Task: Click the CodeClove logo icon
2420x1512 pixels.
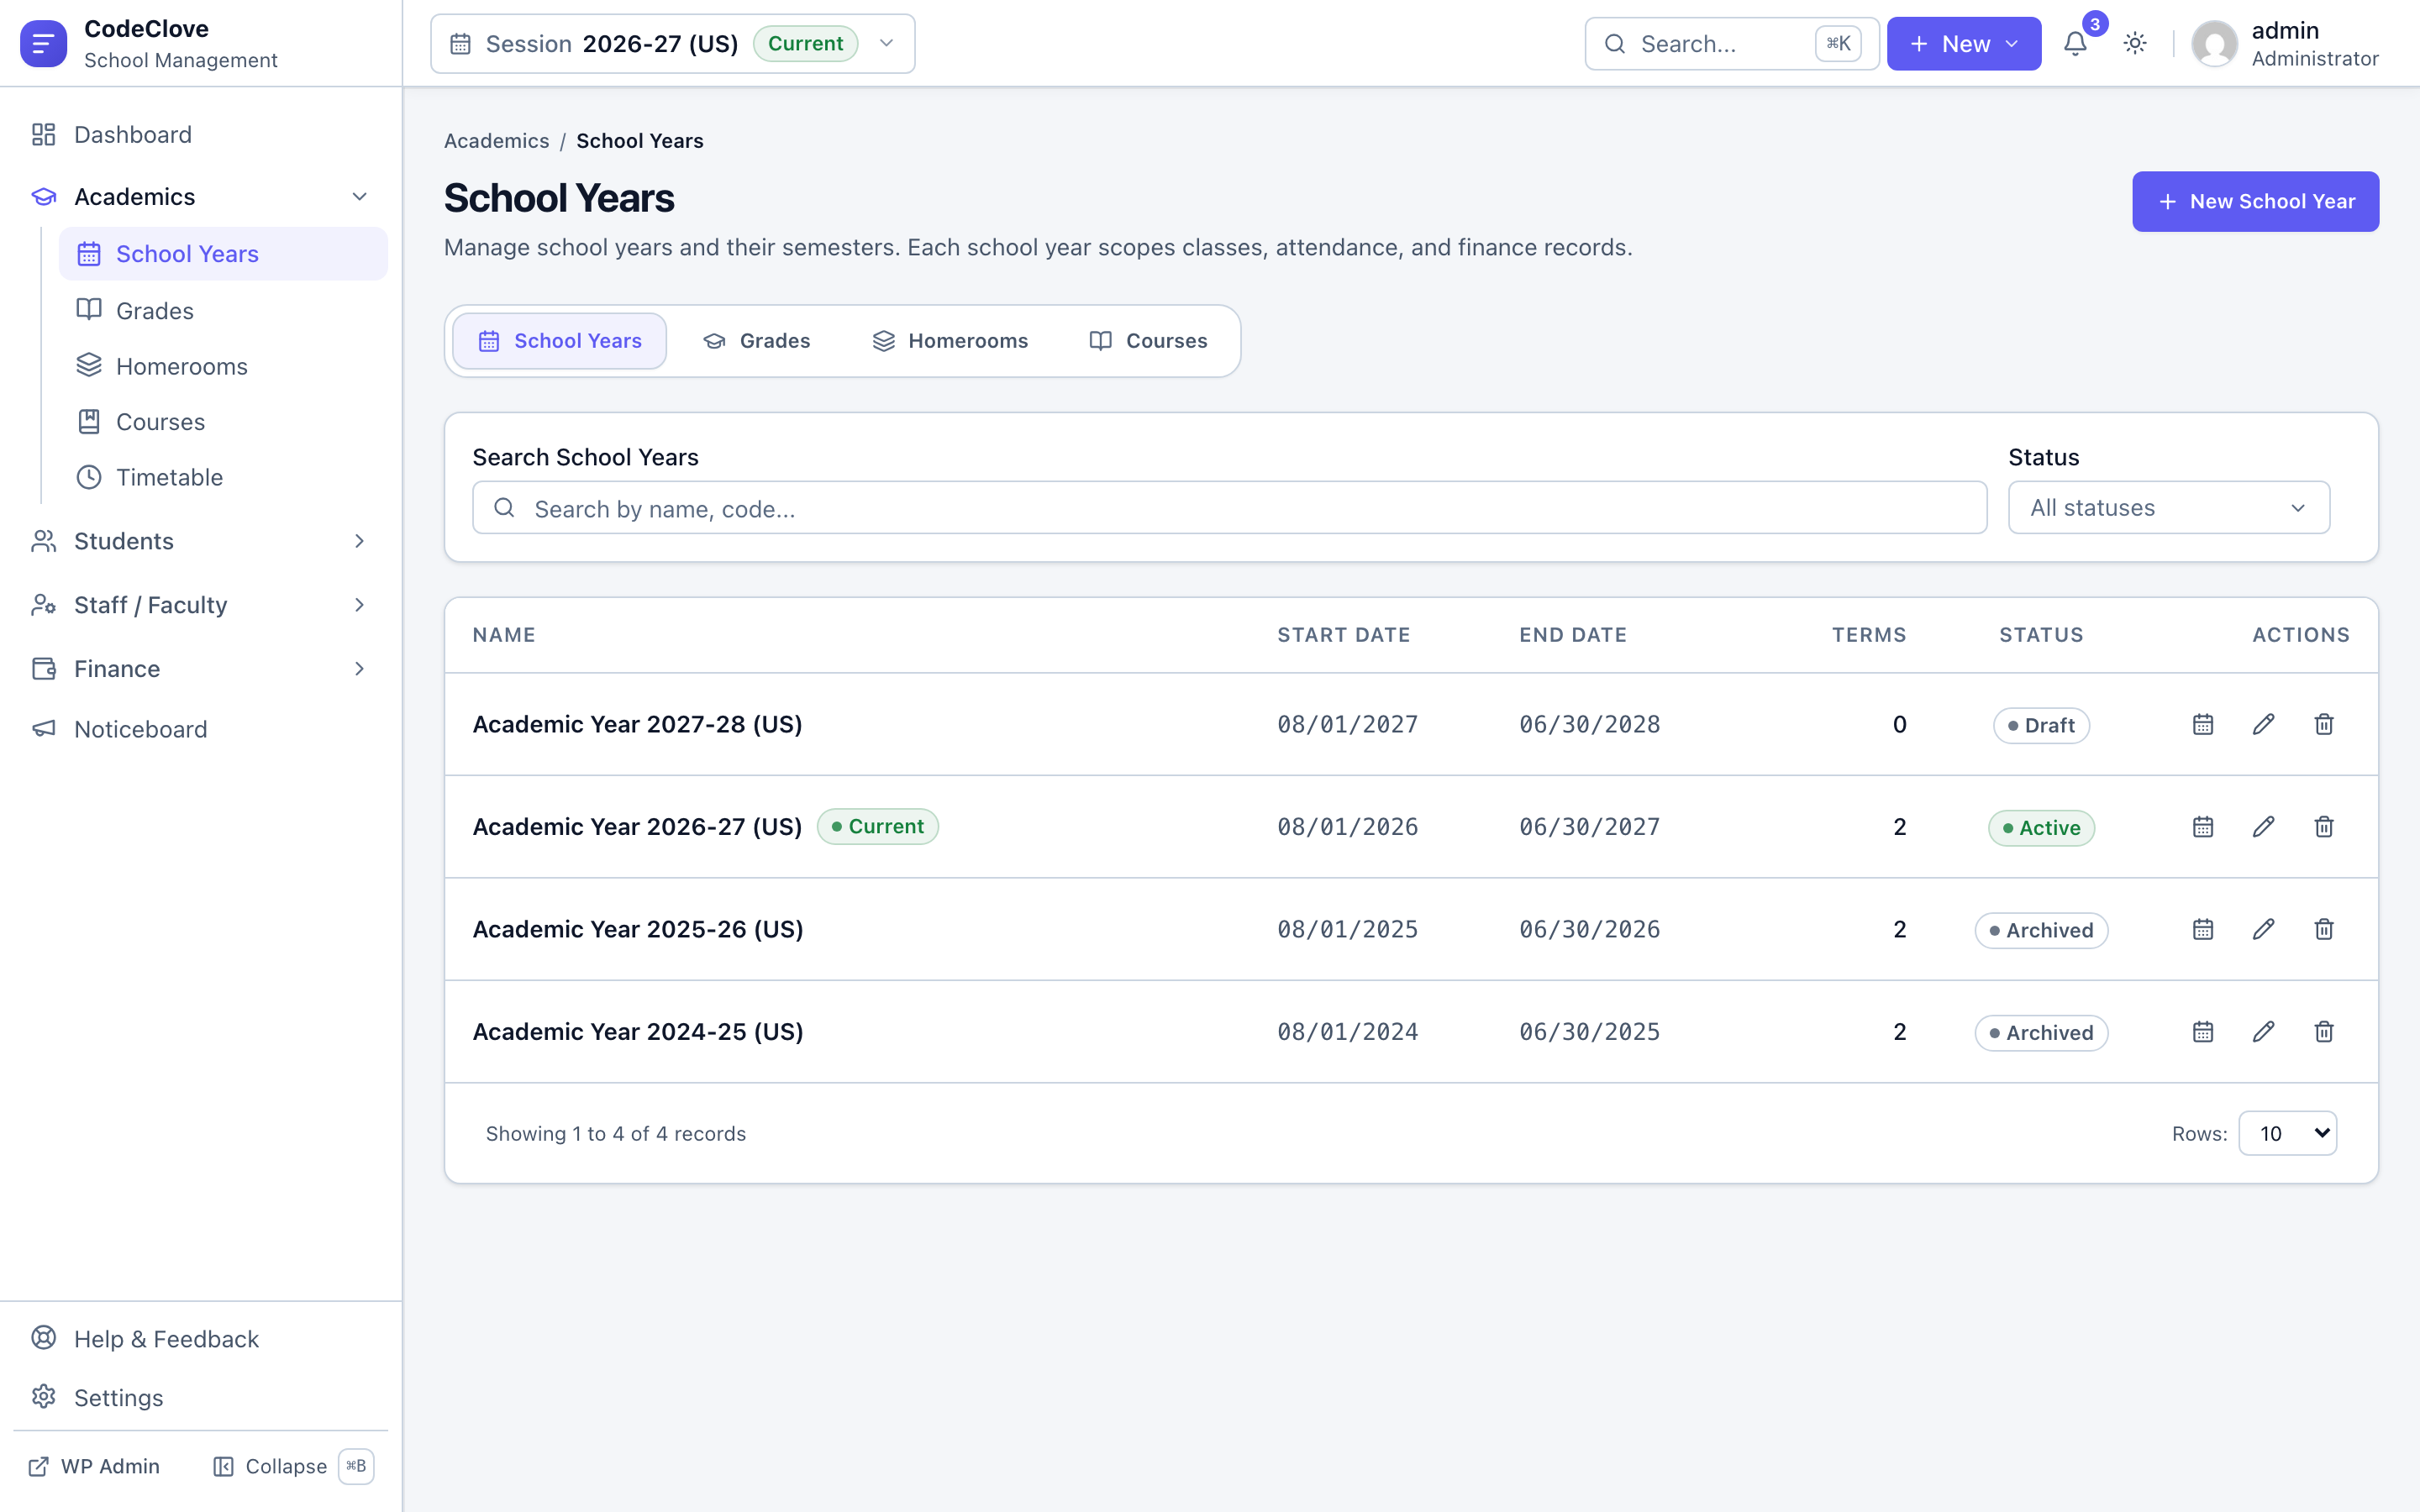Action: 44,44
